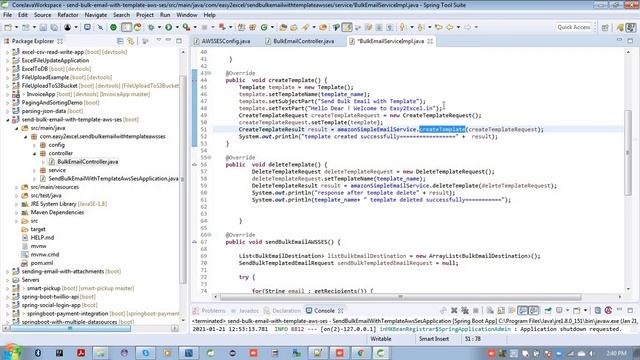Expand the service package node
Image resolution: width=640 pixels, height=360 pixels.
point(34,170)
